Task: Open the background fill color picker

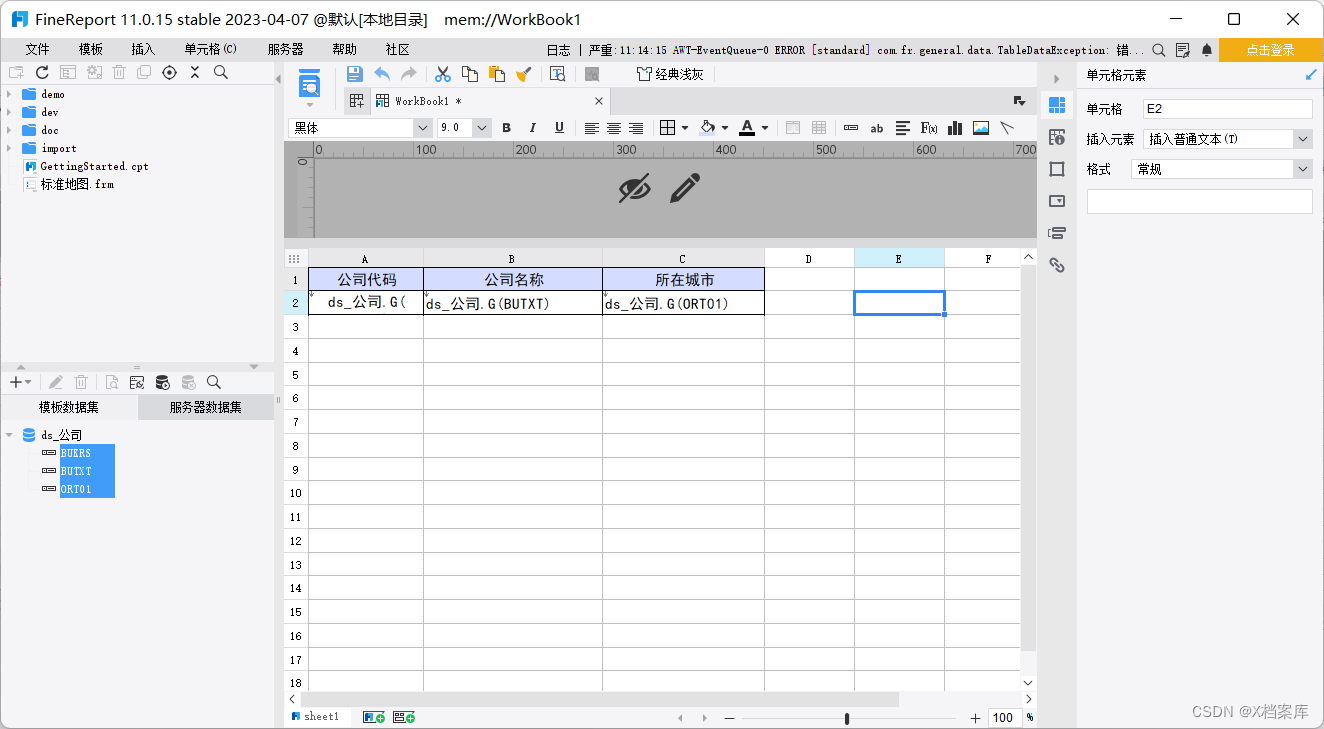Action: pos(713,128)
